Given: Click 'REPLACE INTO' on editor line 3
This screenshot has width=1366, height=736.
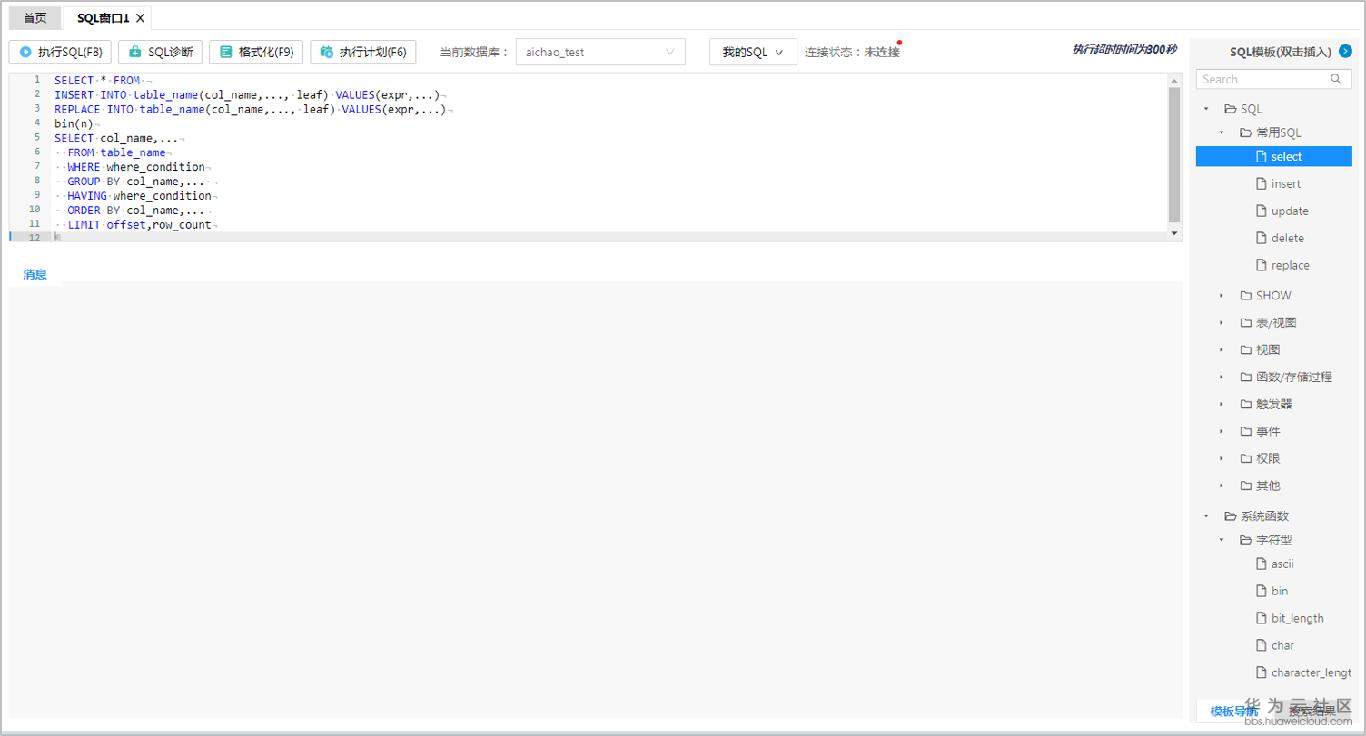Looking at the screenshot, I should pos(94,109).
